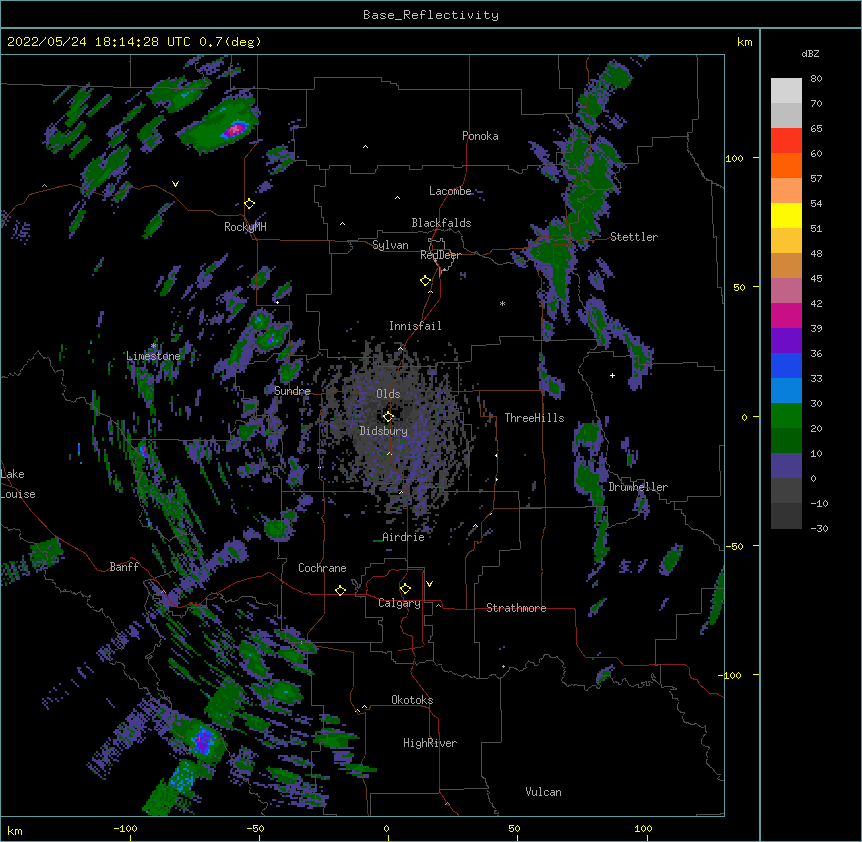Click the Innisfail city label

click(415, 326)
